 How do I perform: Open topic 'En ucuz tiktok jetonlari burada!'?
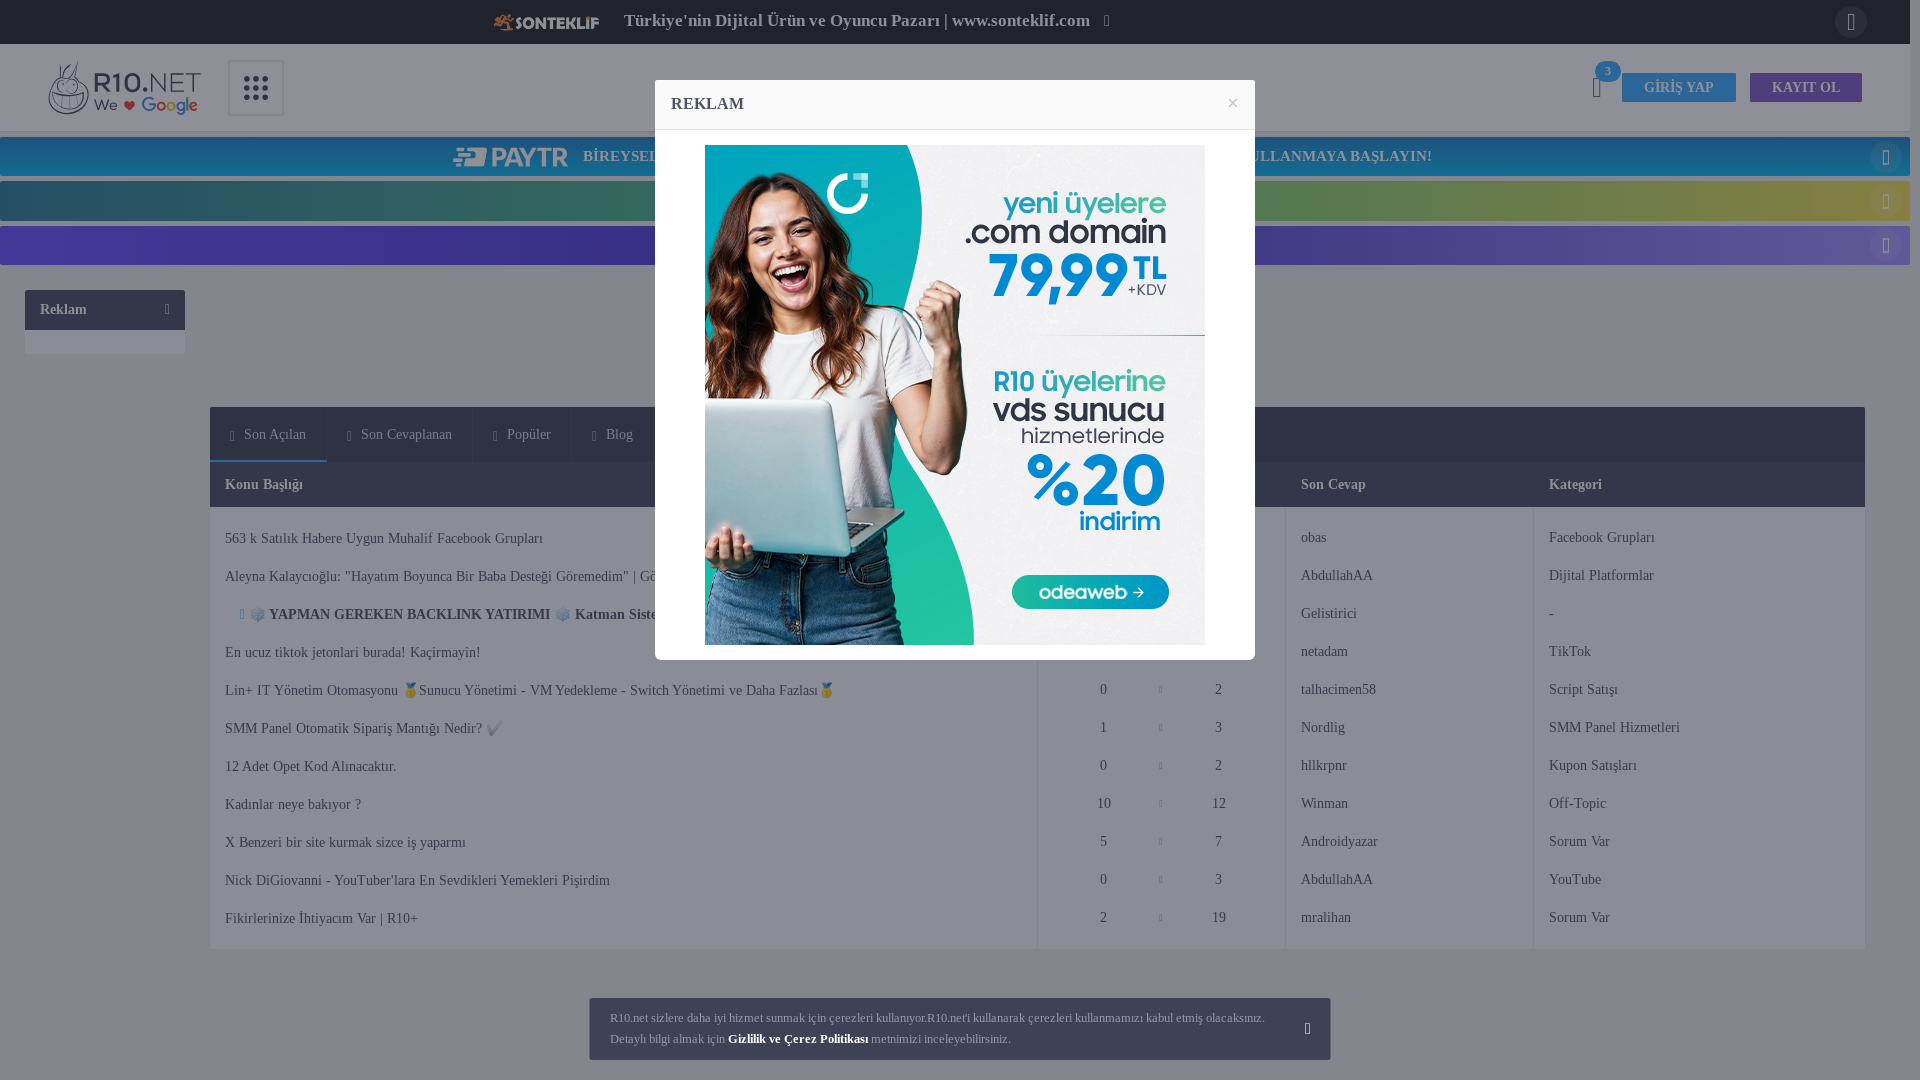(x=352, y=653)
